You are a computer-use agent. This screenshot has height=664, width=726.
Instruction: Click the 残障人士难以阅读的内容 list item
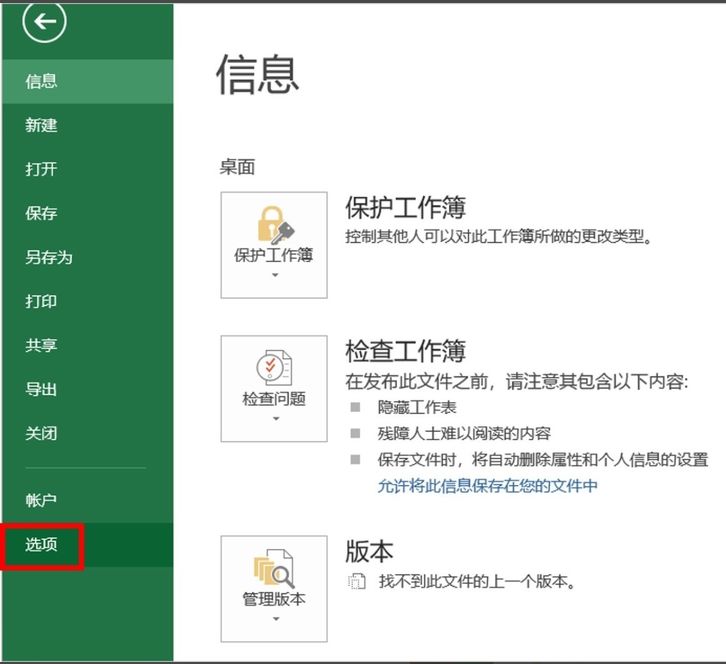(x=464, y=433)
